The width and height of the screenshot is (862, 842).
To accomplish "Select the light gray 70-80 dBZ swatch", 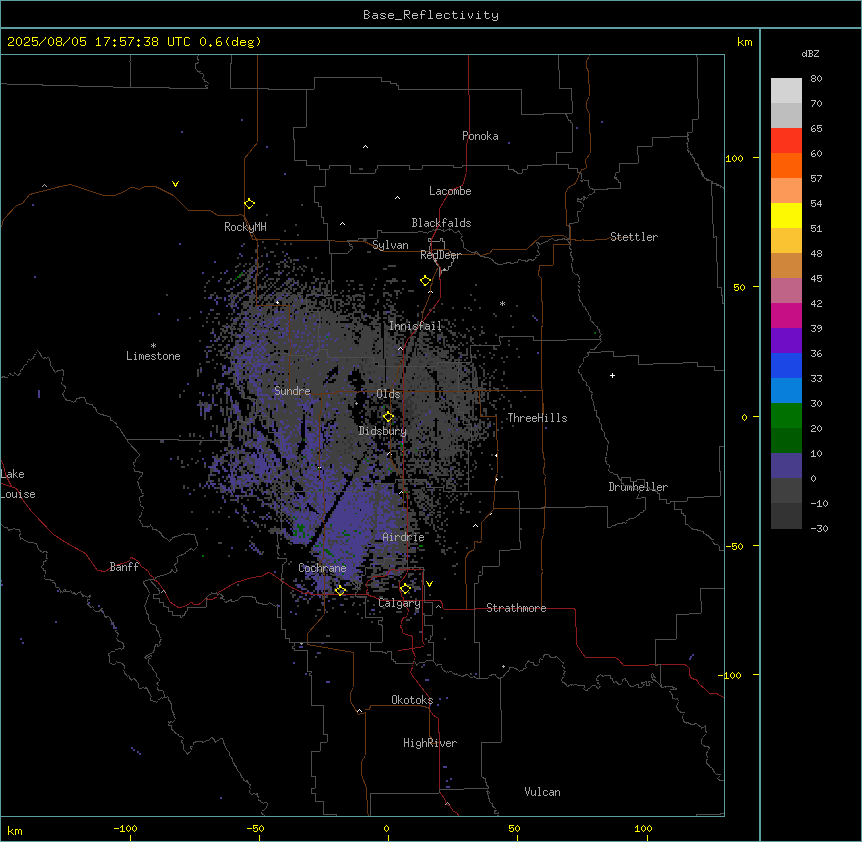I will click(x=786, y=91).
